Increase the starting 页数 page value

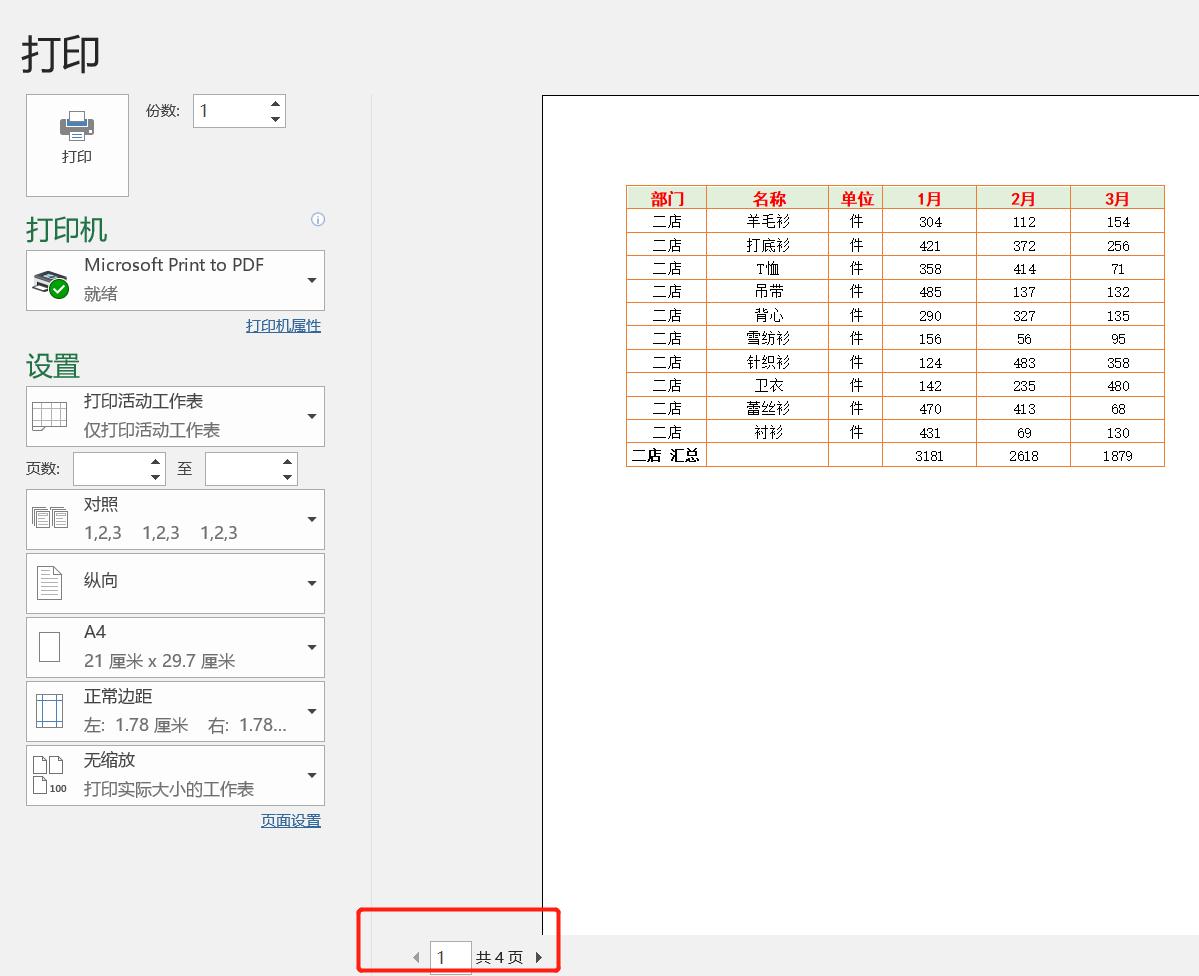[x=156, y=462]
